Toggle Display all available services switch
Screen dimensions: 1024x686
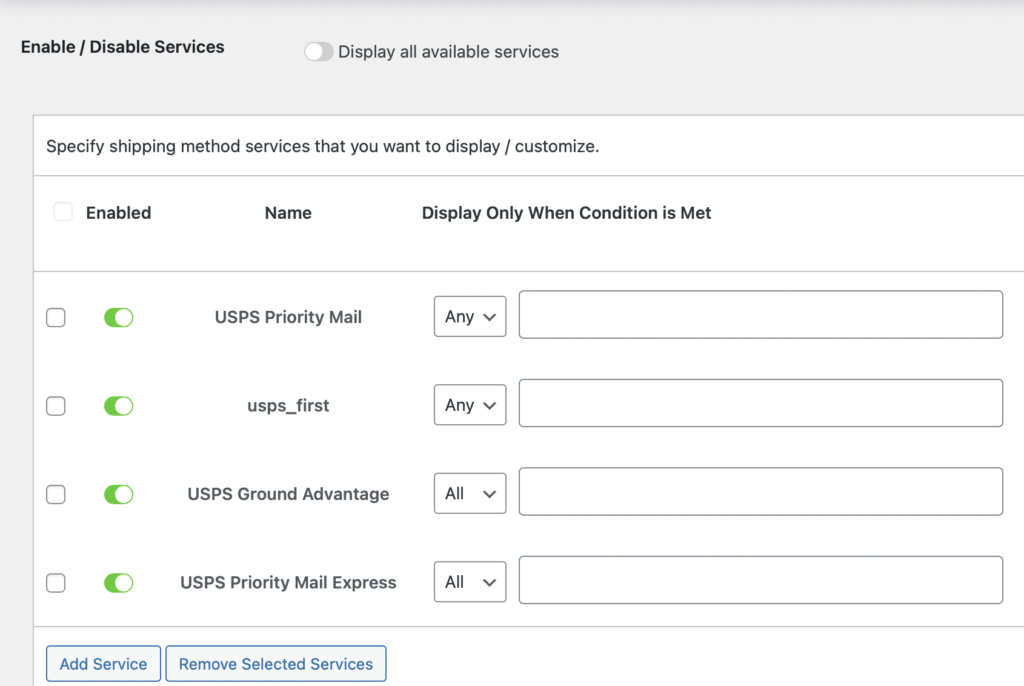(319, 52)
